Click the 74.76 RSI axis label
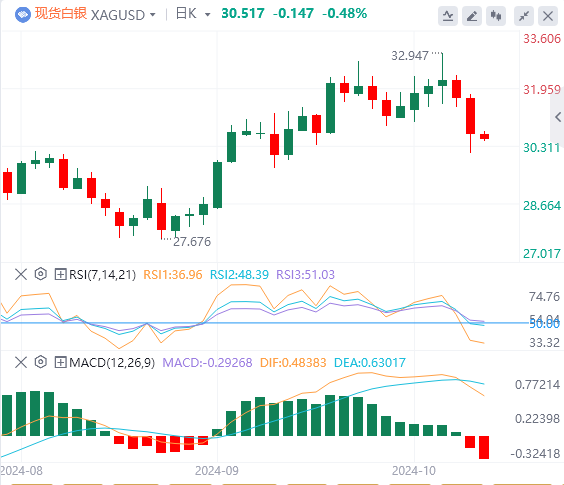The width and height of the screenshot is (564, 485). tap(544, 297)
